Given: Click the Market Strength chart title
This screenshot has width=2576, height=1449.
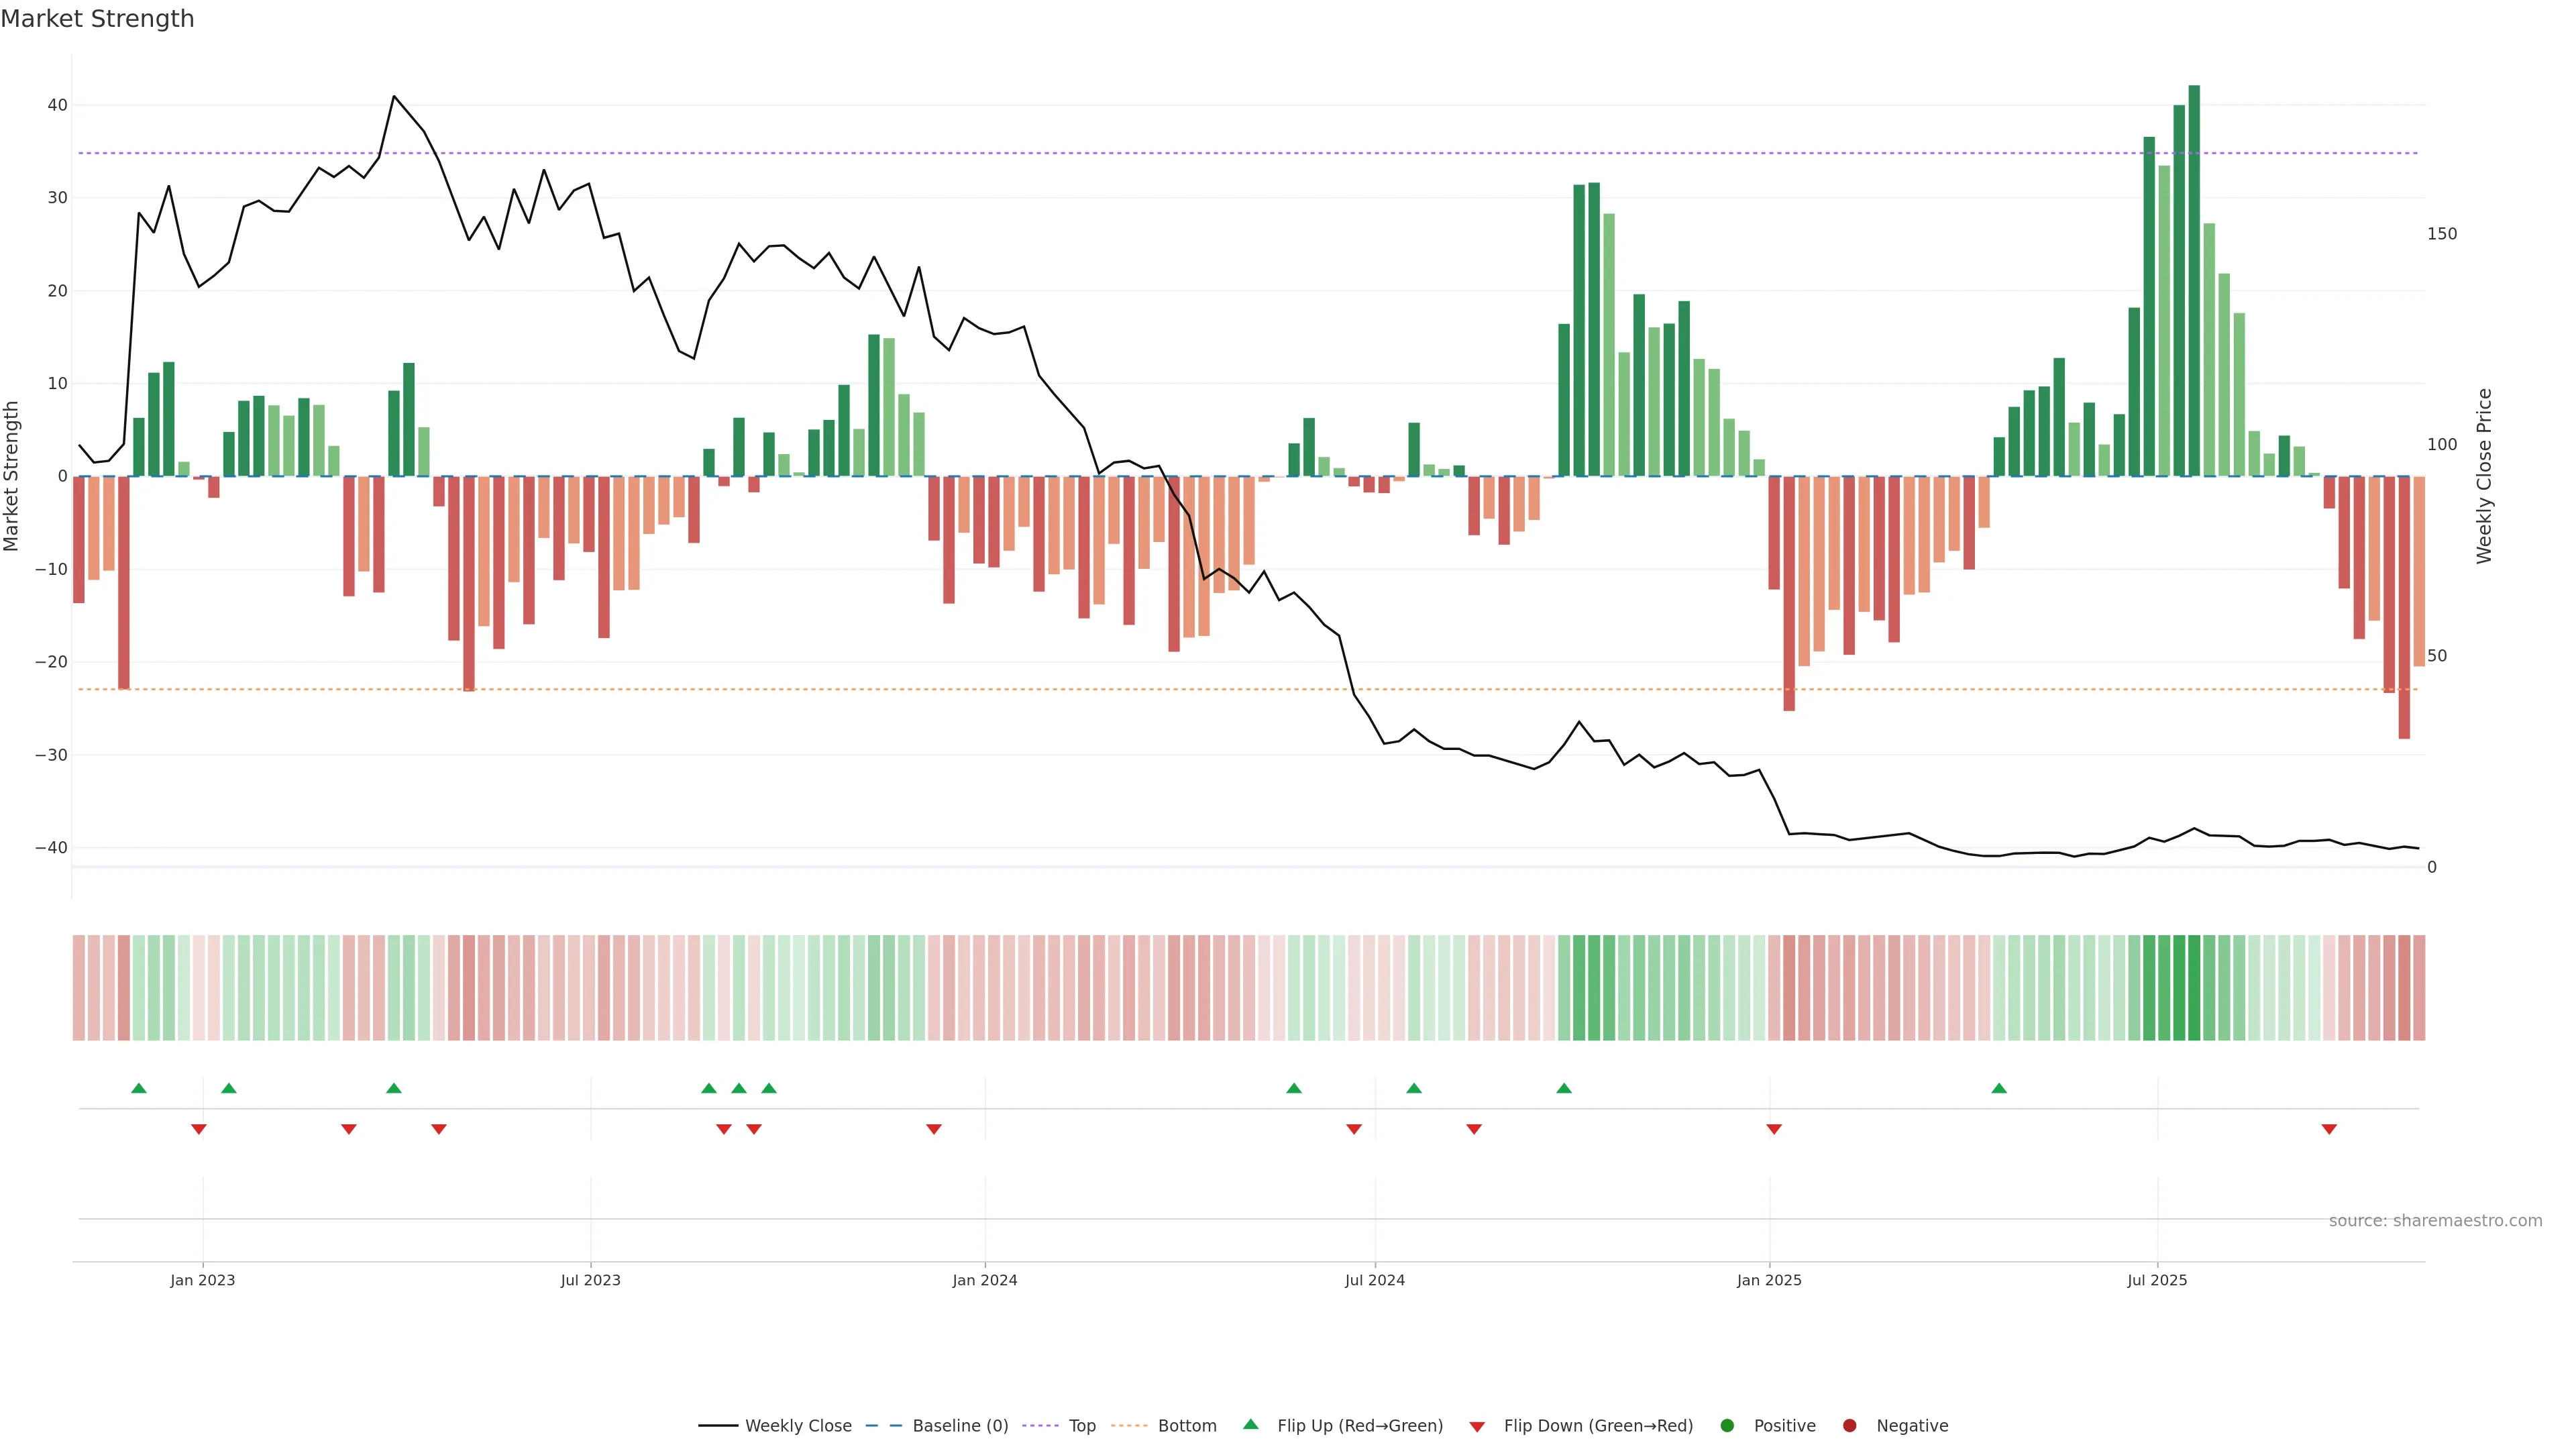Looking at the screenshot, I should 97,19.
